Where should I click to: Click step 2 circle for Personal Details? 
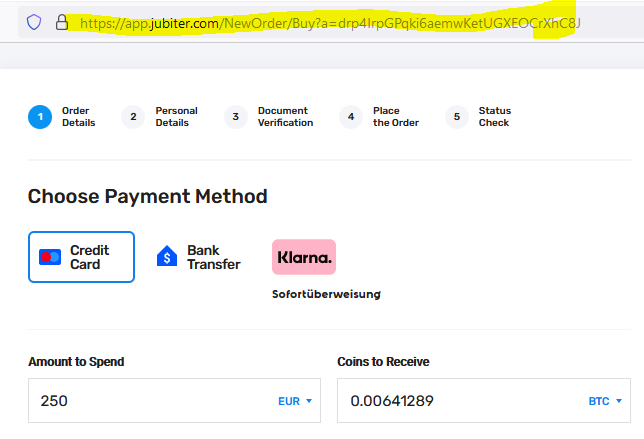[133, 117]
